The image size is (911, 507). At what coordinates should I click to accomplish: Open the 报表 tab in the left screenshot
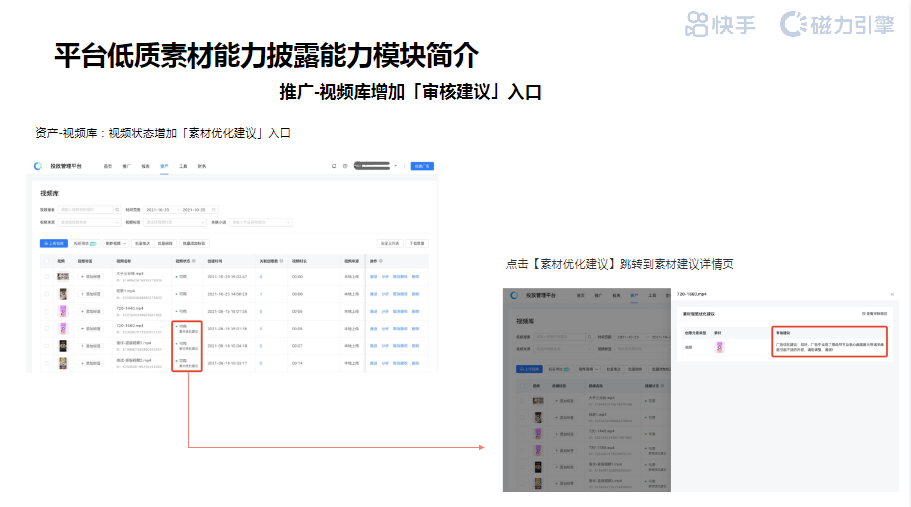tap(145, 166)
